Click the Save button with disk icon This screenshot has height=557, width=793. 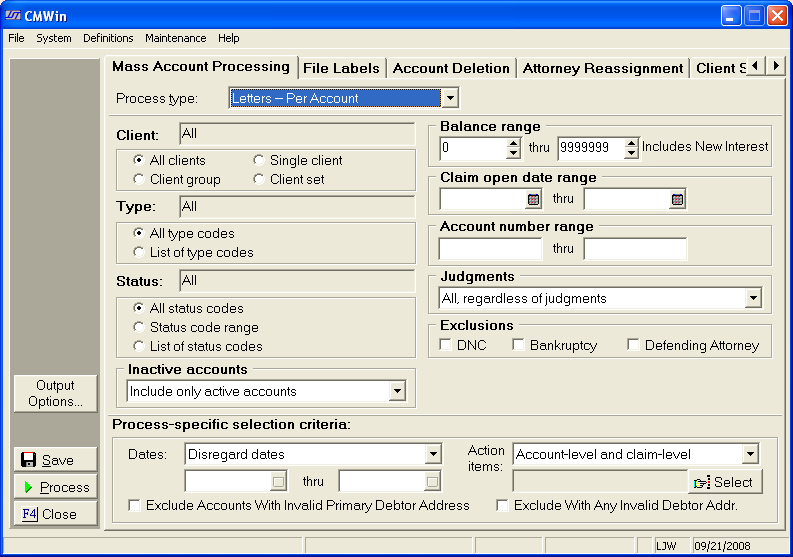56,460
